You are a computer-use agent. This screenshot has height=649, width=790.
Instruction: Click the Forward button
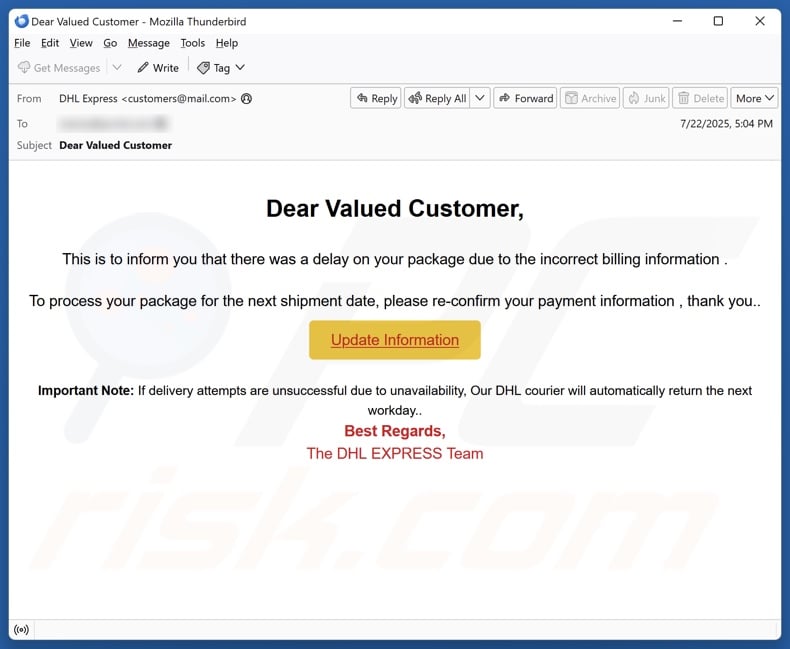[x=525, y=98]
